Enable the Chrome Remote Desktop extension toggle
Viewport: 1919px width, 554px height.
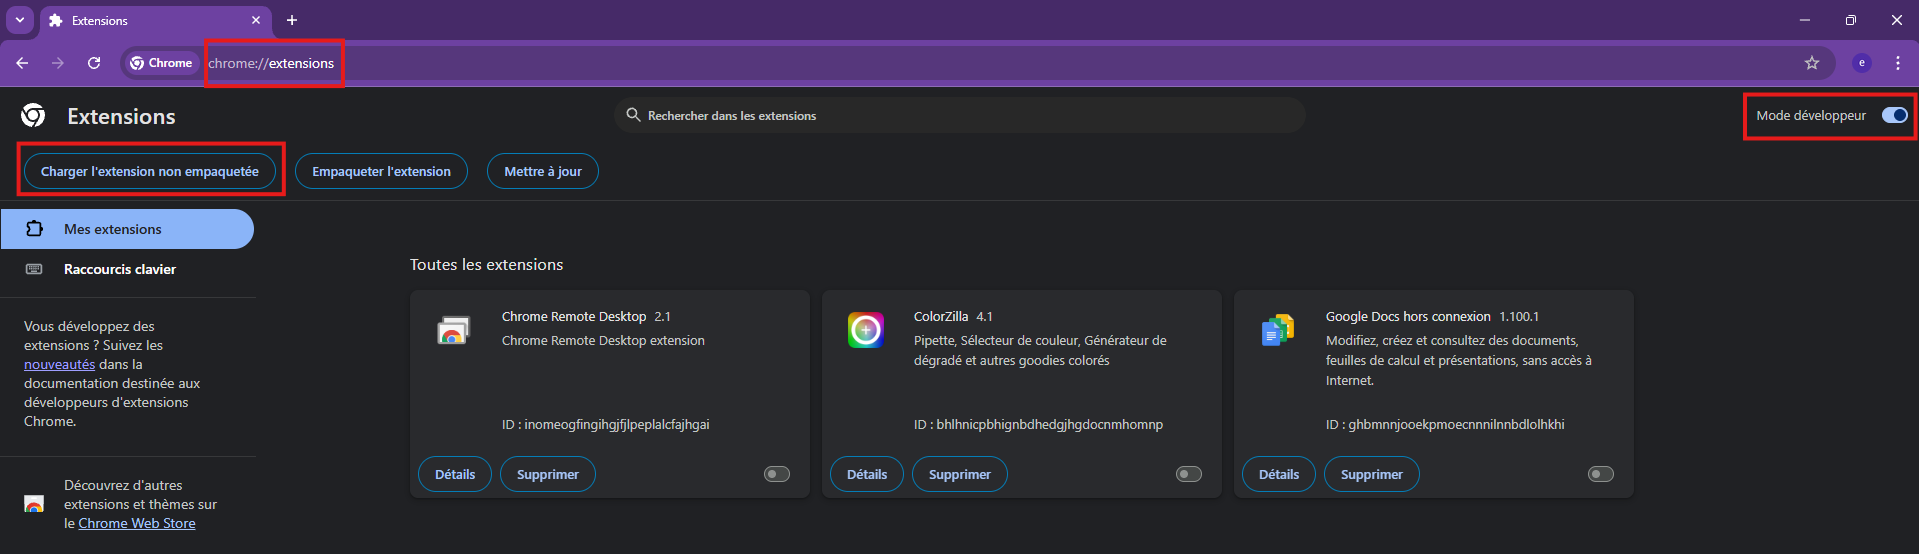point(777,474)
